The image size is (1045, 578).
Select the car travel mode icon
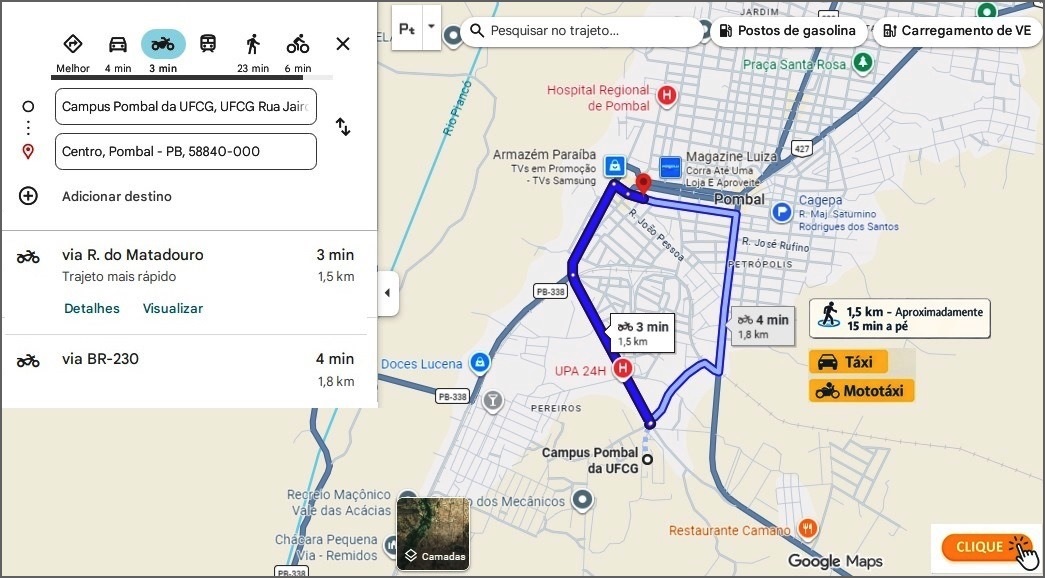click(118, 44)
